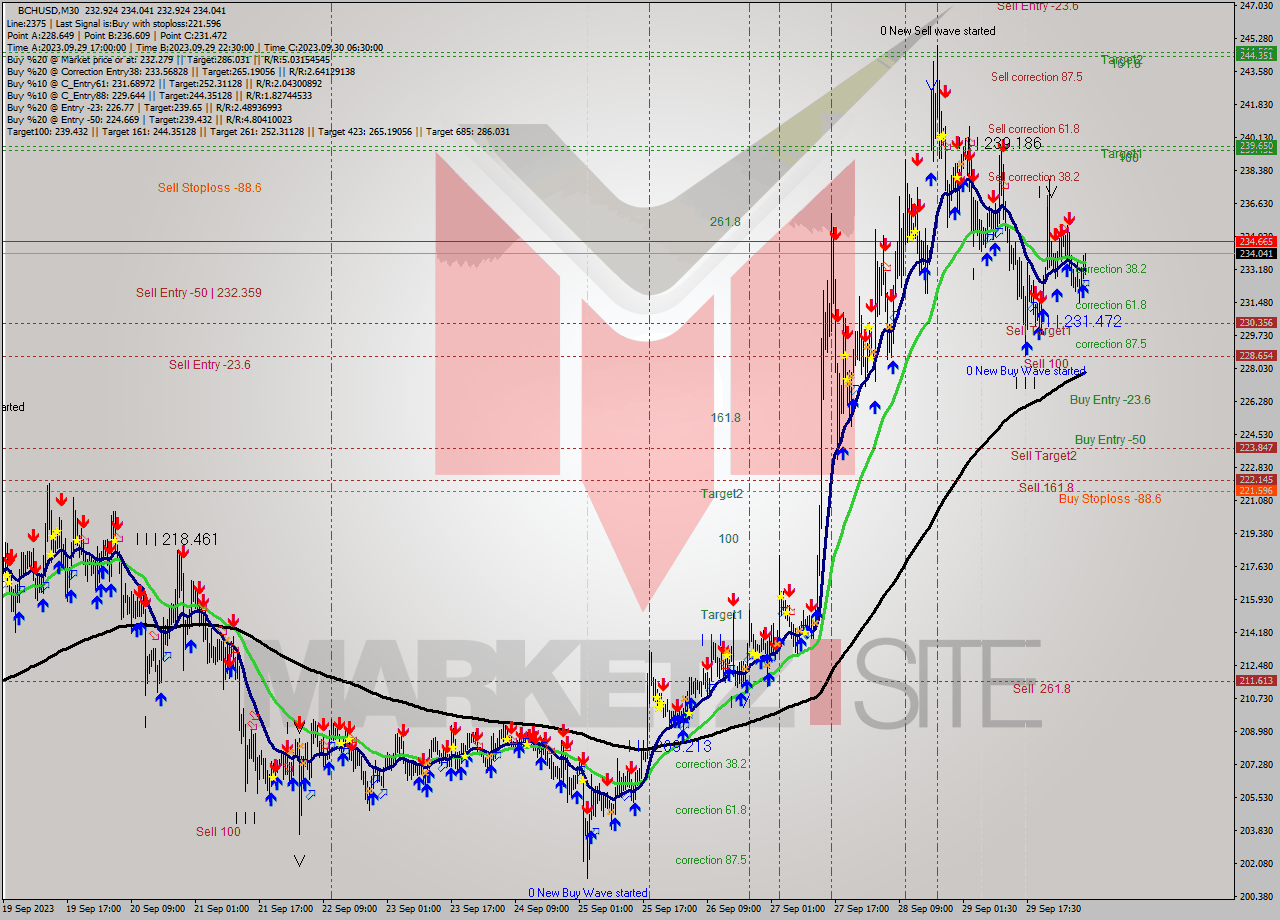Click the '21 Sep 17:00' time axis label
This screenshot has width=1280, height=920.
coord(287,909)
